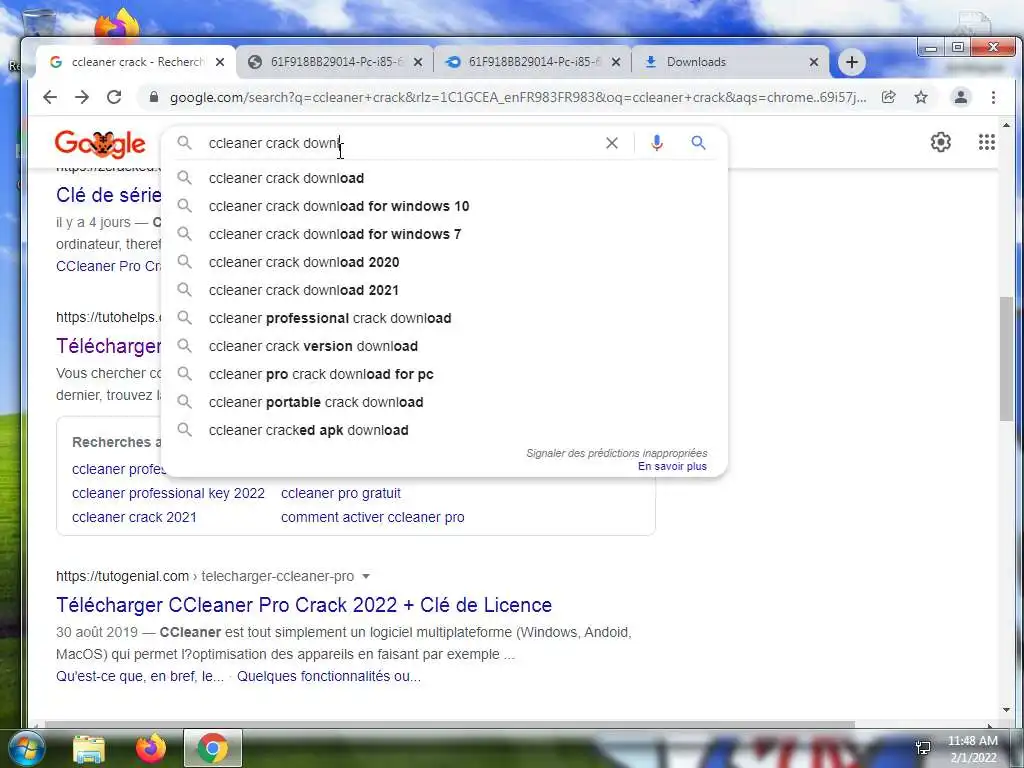1024x768 pixels.
Task: Choose suggestion 'ccleaner crack download 2020'
Action: pos(444,263)
